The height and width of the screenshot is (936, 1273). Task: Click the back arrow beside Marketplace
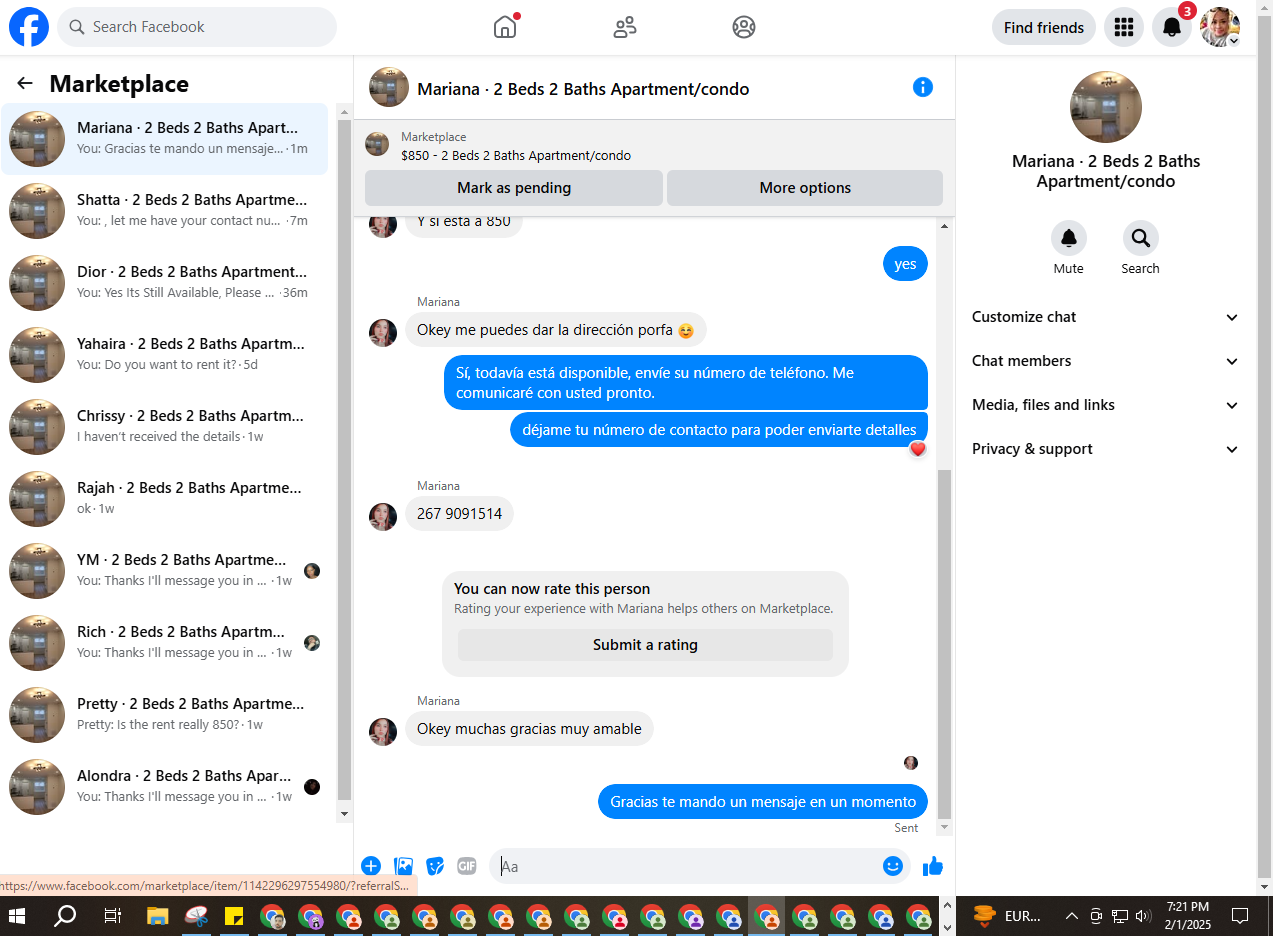[x=25, y=83]
